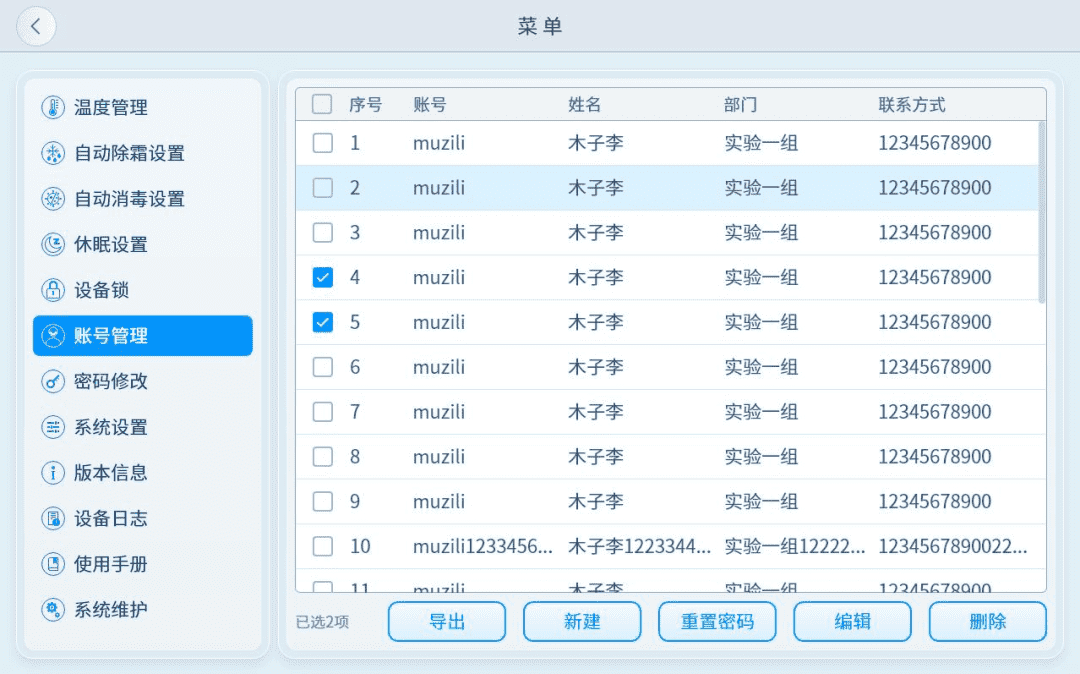
Task: Click the padlock icon for 设备锁
Action: tap(52, 291)
